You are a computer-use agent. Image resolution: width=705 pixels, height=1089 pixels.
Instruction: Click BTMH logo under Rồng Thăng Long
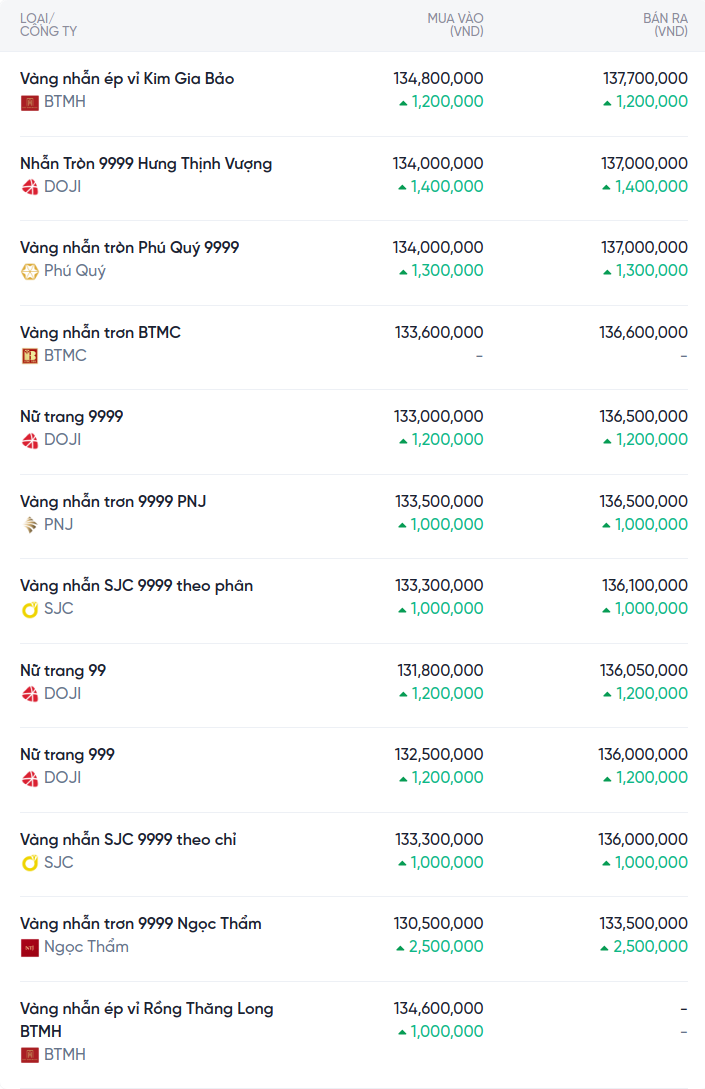click(x=30, y=1055)
